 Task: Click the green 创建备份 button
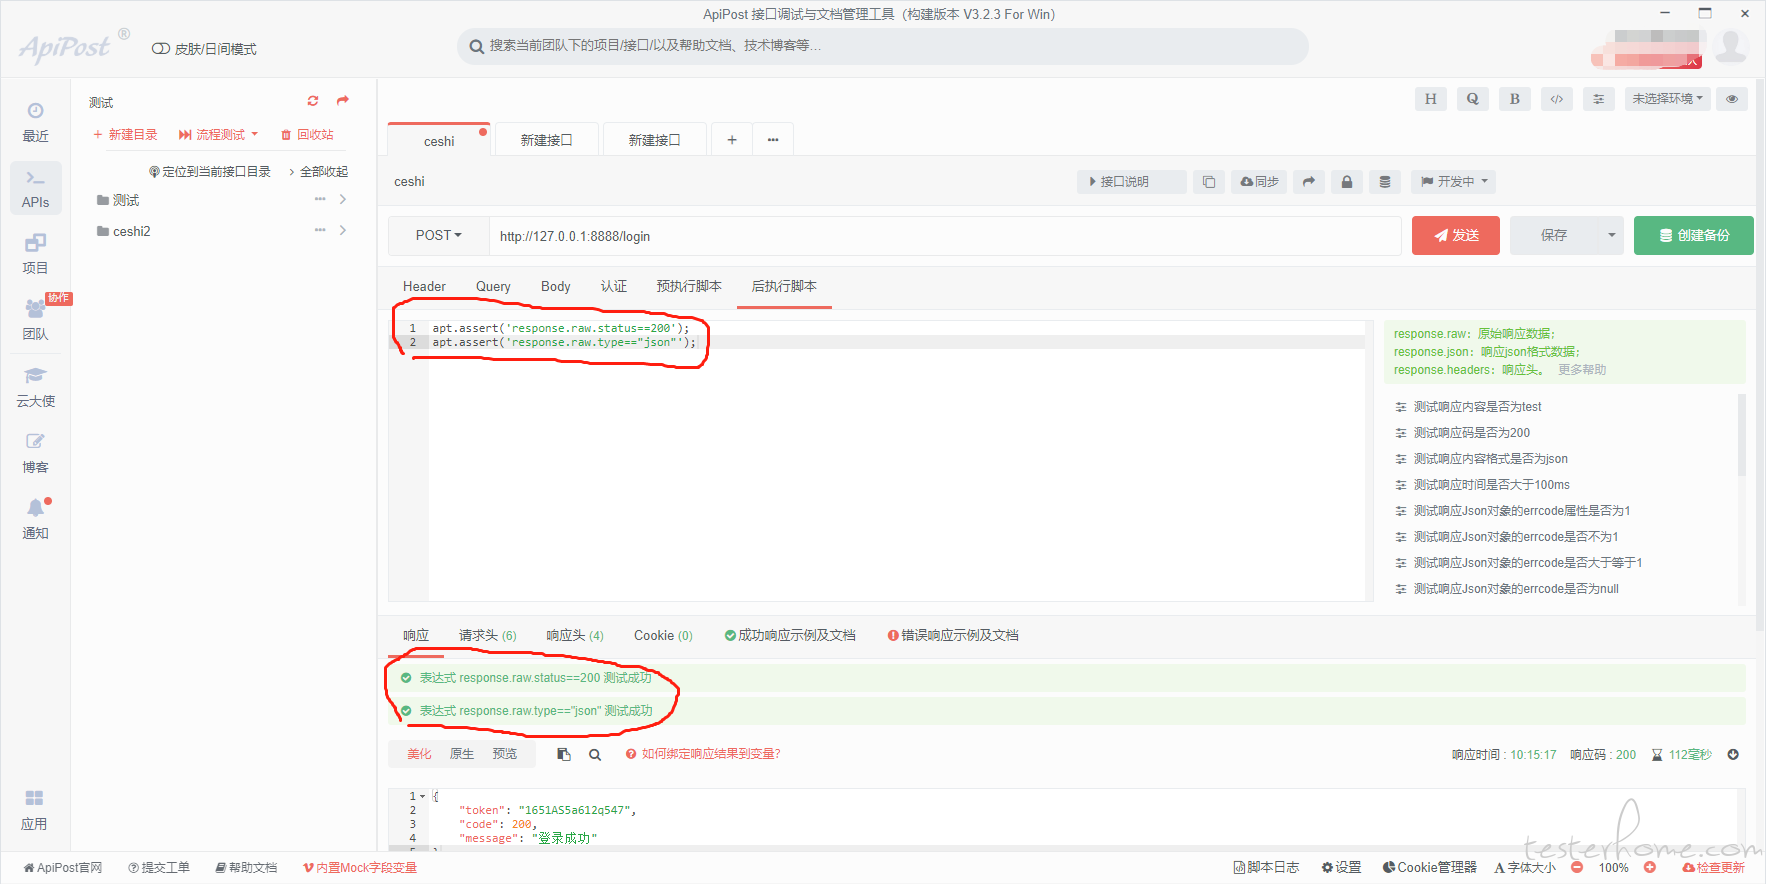point(1693,236)
